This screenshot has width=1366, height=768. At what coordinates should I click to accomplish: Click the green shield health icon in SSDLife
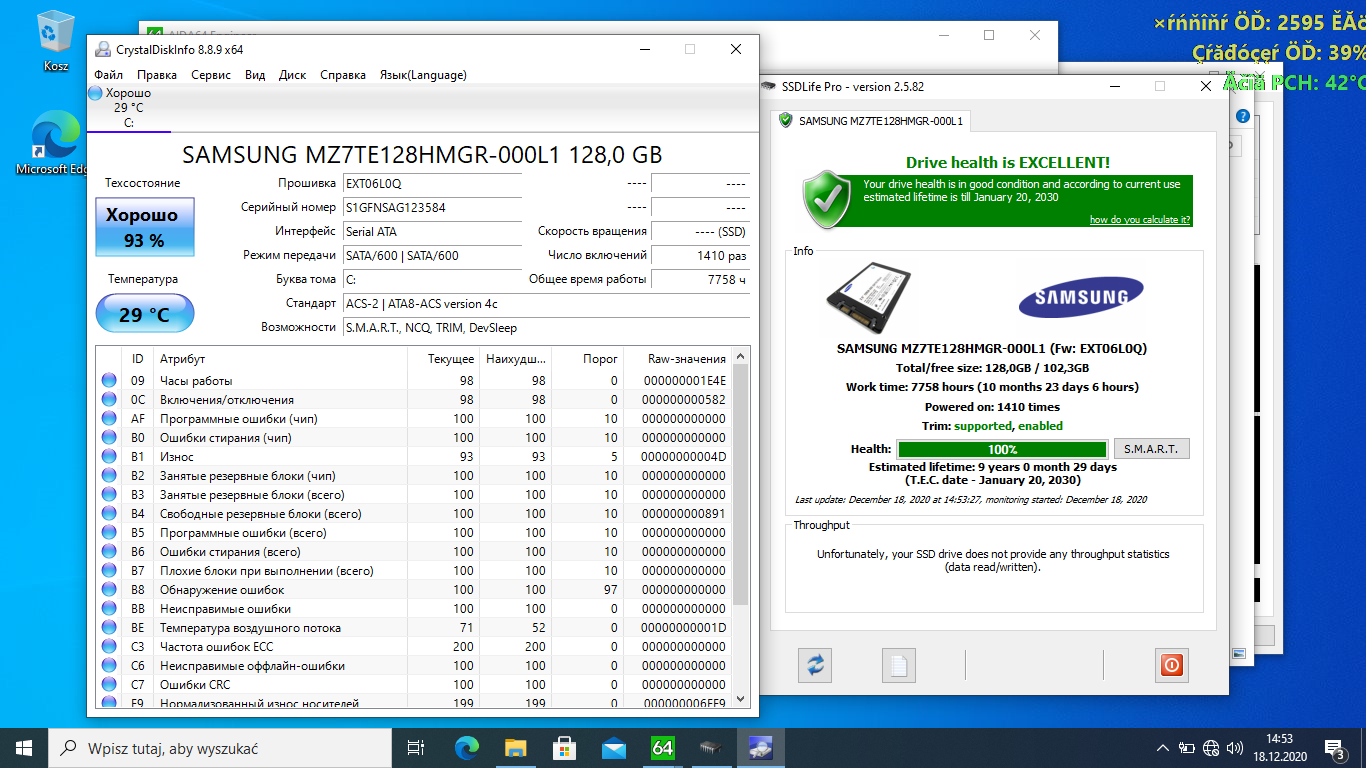click(826, 198)
